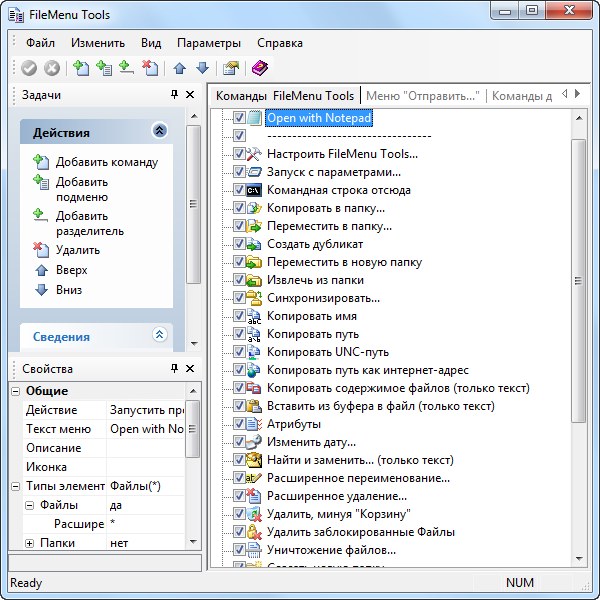Open help via the purple book icon
Viewport: 600px width, 600px height.
[260, 68]
